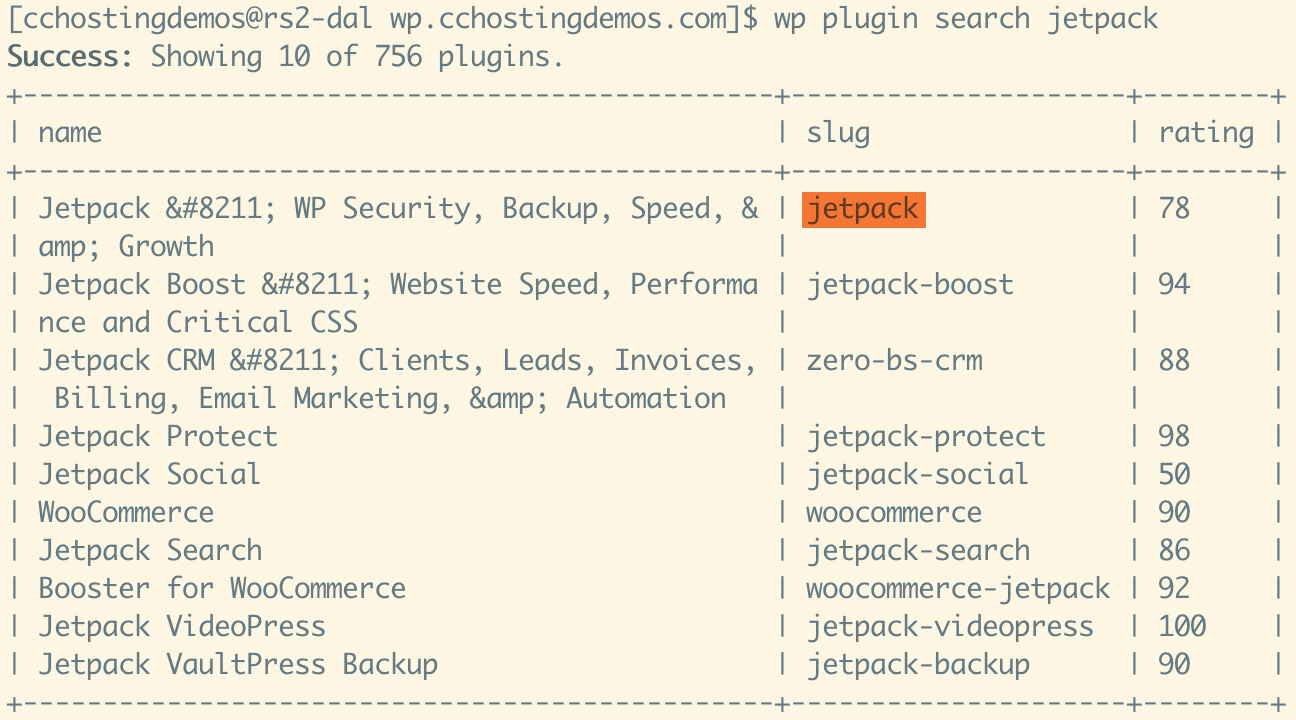Click the woocommerce-jetpack slug
The width and height of the screenshot is (1296, 720).
click(x=958, y=588)
